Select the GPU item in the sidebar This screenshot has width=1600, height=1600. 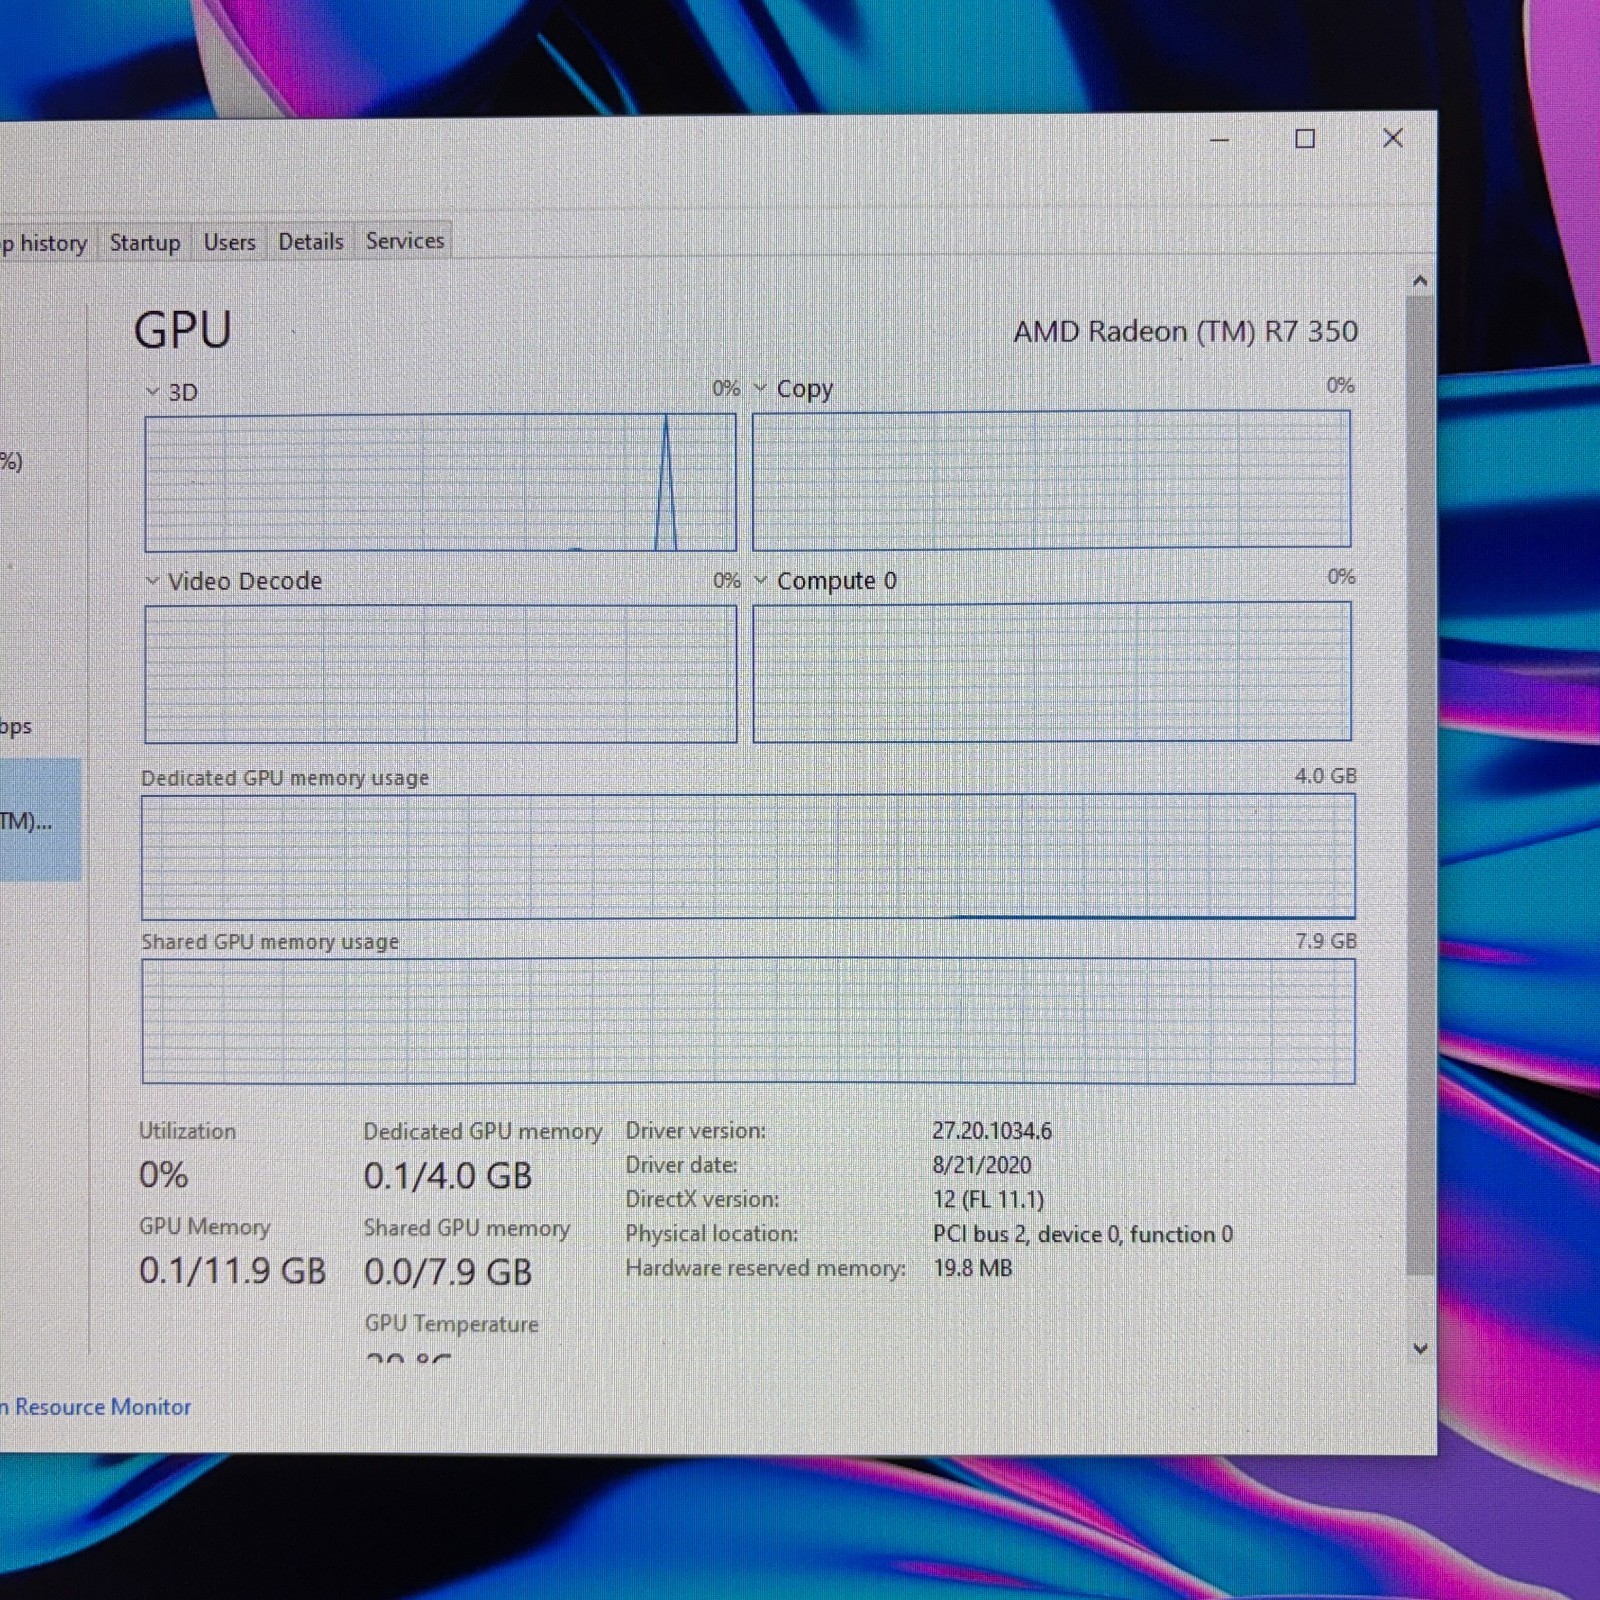[x=40, y=820]
